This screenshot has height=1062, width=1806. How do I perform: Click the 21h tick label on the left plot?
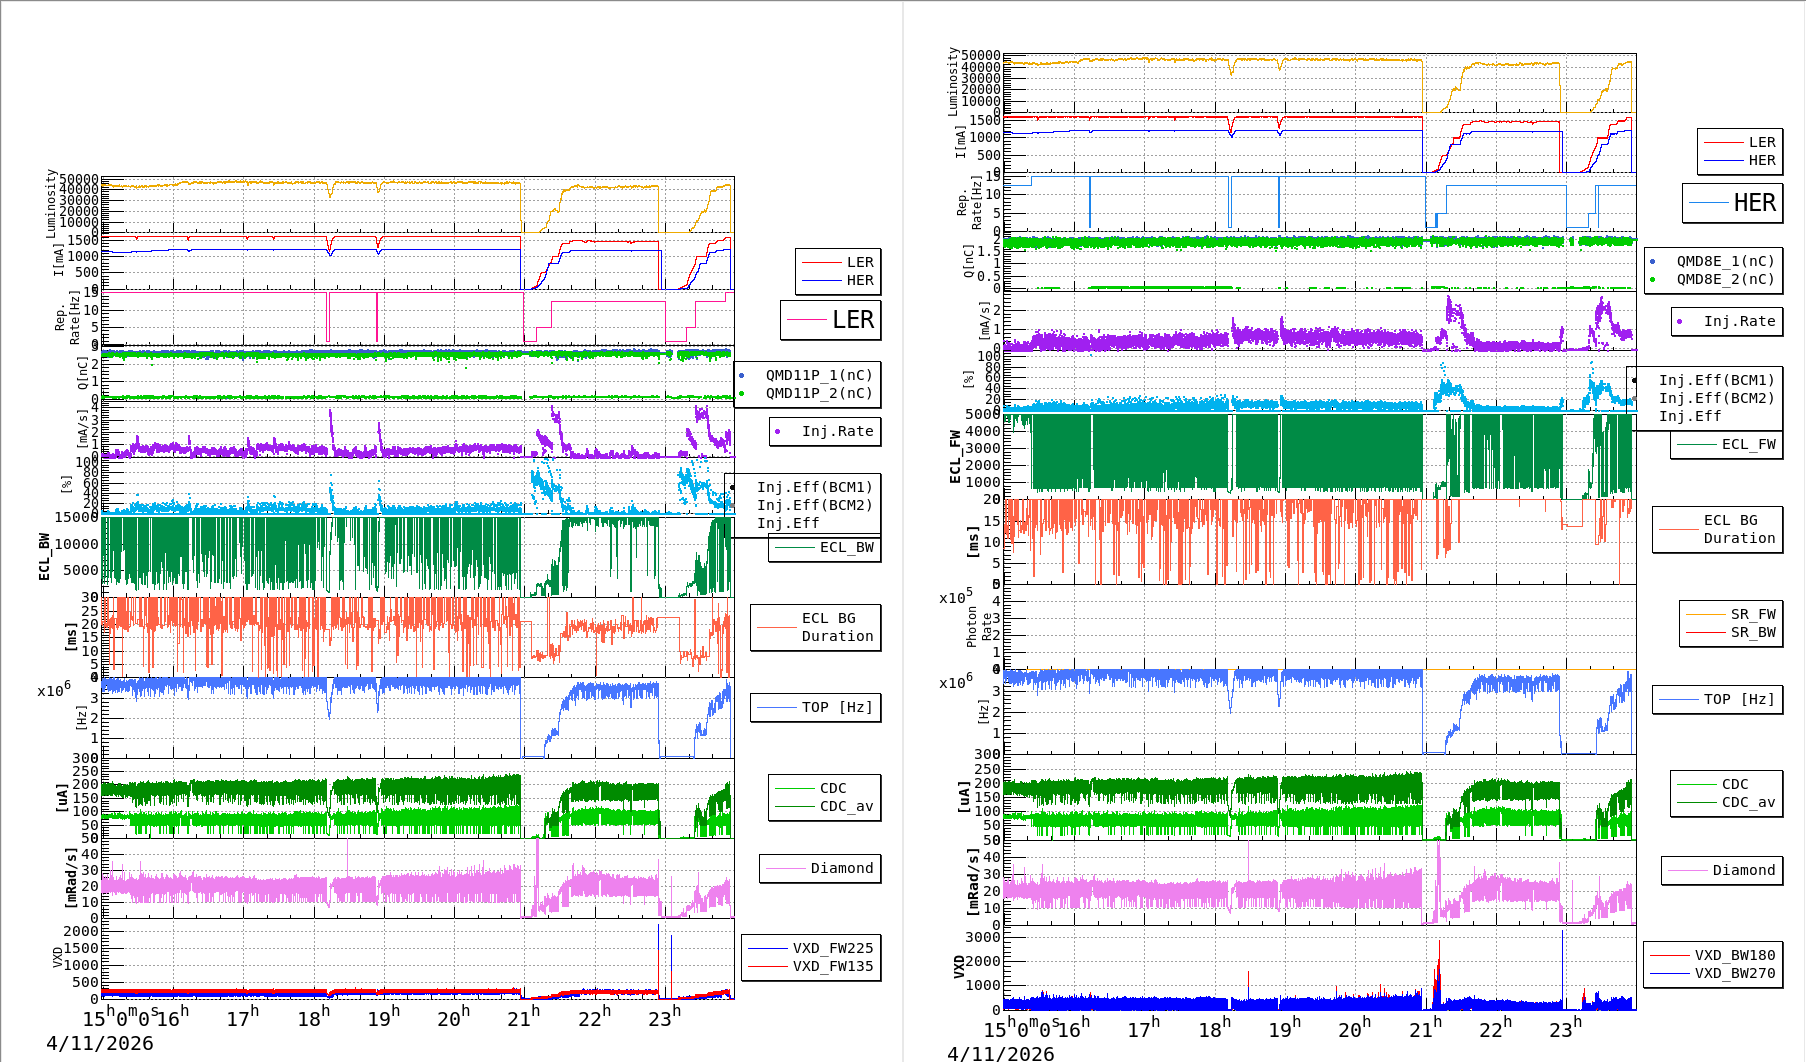click(523, 1018)
